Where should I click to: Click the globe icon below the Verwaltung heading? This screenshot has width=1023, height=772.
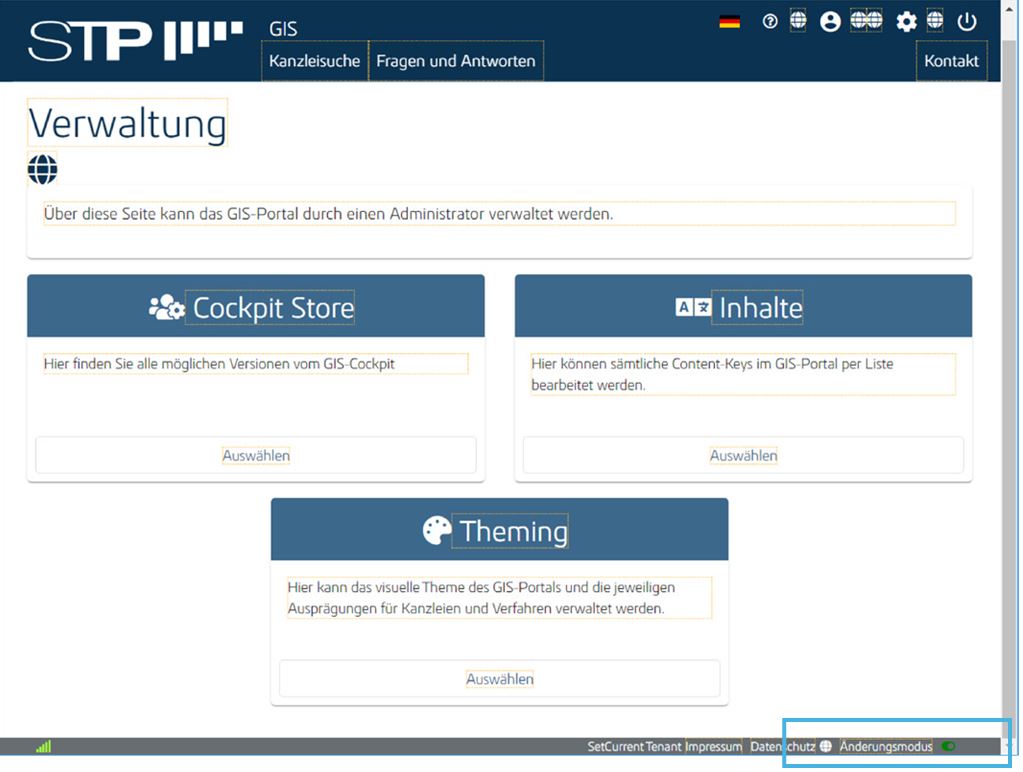pos(42,168)
